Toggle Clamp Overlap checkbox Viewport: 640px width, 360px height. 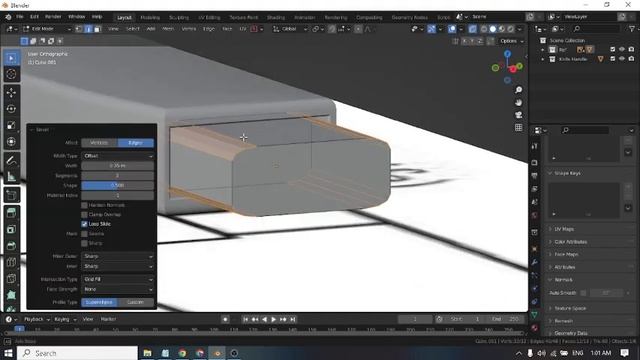[84, 214]
